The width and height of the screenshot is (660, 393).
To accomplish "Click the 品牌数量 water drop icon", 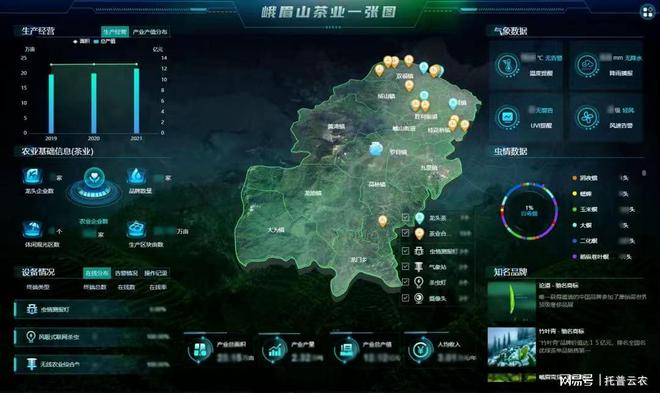I will [x=137, y=176].
